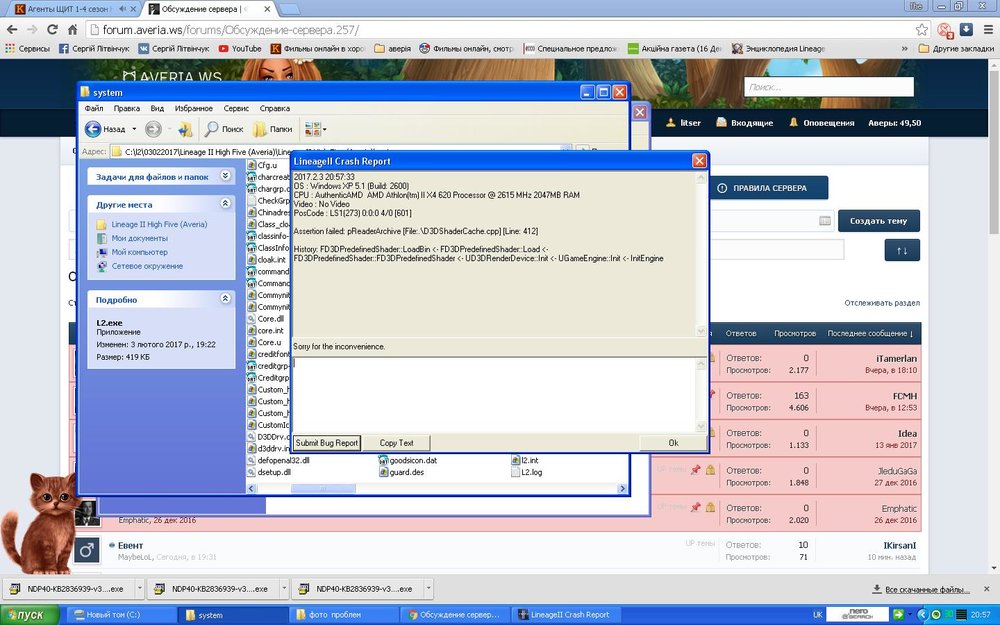This screenshot has width=1000, height=625.
Task: Click Ok in the crash report dialog
Action: coord(673,443)
